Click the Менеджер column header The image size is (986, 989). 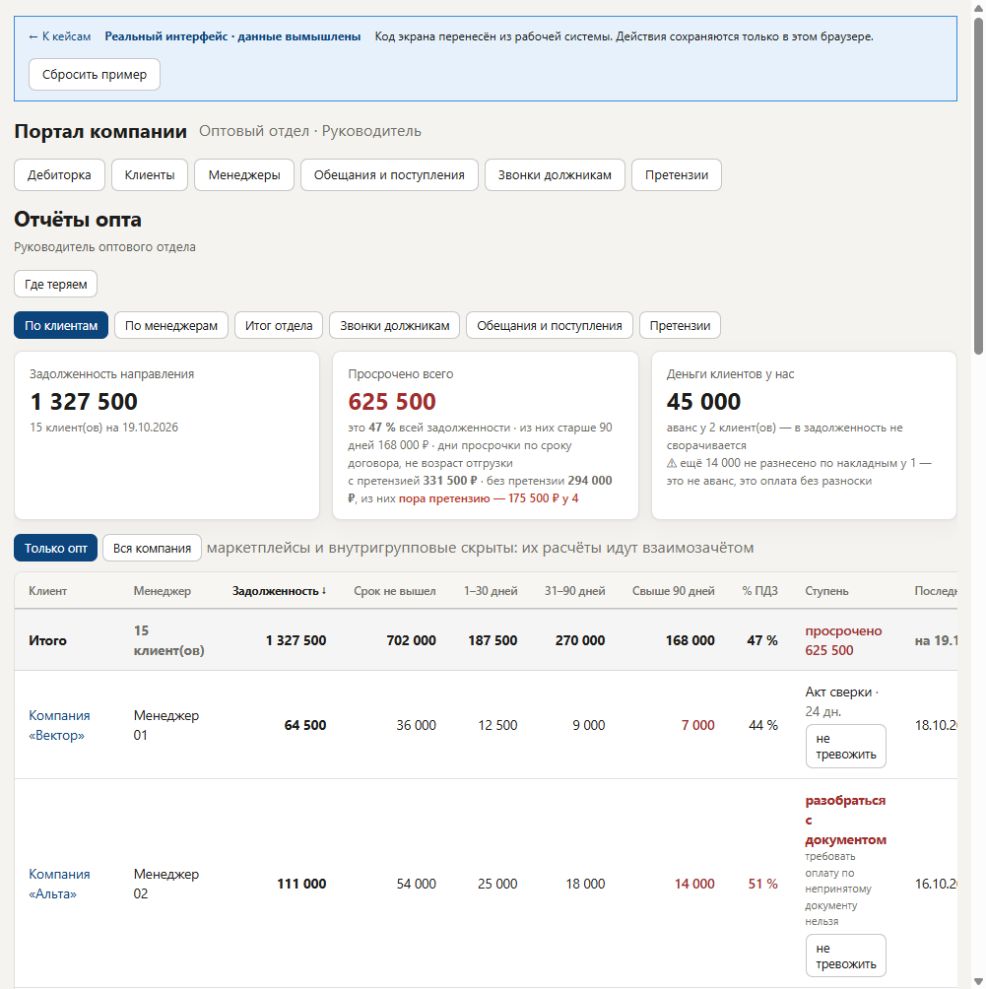162,591
